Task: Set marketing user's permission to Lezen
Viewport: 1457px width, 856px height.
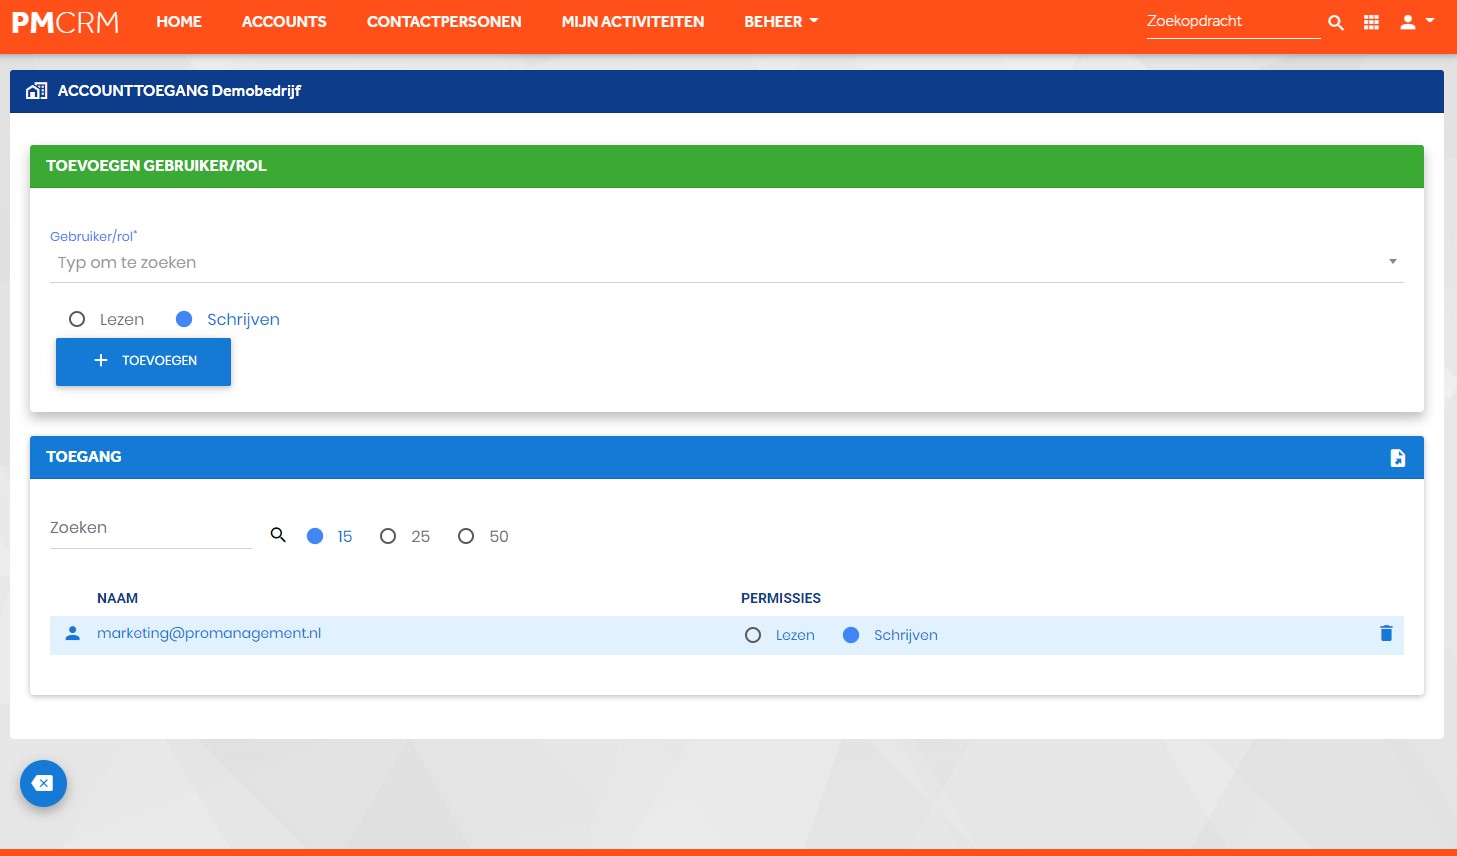Action: click(753, 635)
